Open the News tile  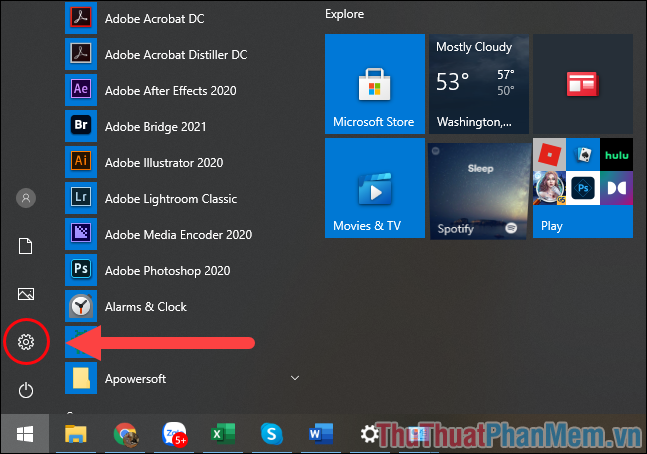click(x=583, y=84)
